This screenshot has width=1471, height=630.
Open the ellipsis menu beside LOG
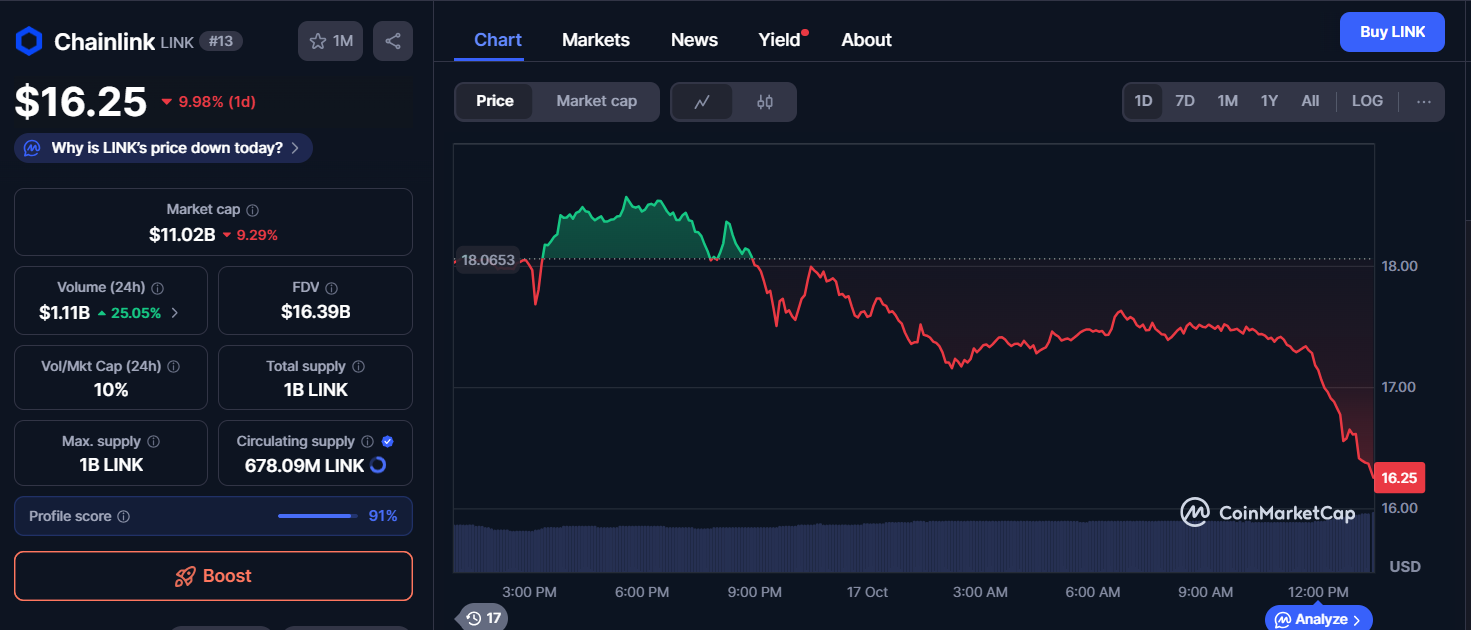click(x=1424, y=101)
